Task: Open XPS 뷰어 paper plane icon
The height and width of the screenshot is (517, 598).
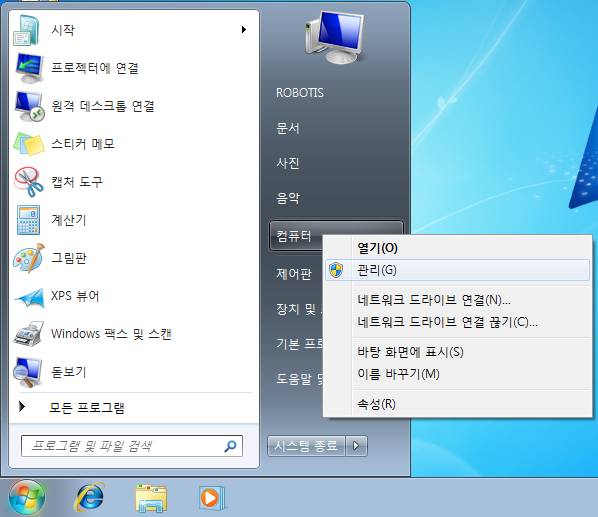Action: 29,297
